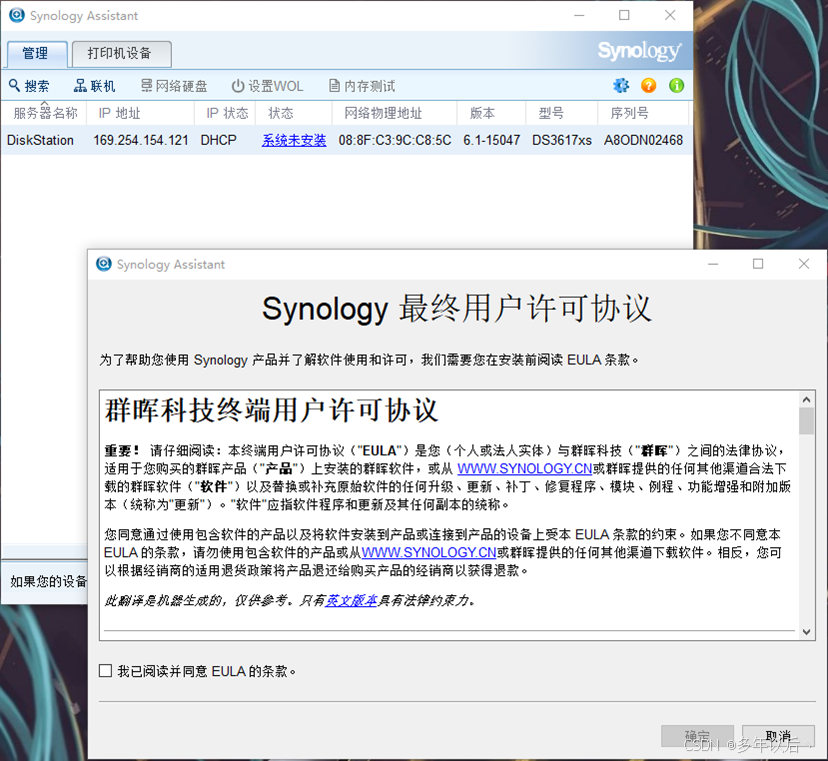Close the main Synology Assistant window
The width and height of the screenshot is (828, 761).
coord(670,15)
